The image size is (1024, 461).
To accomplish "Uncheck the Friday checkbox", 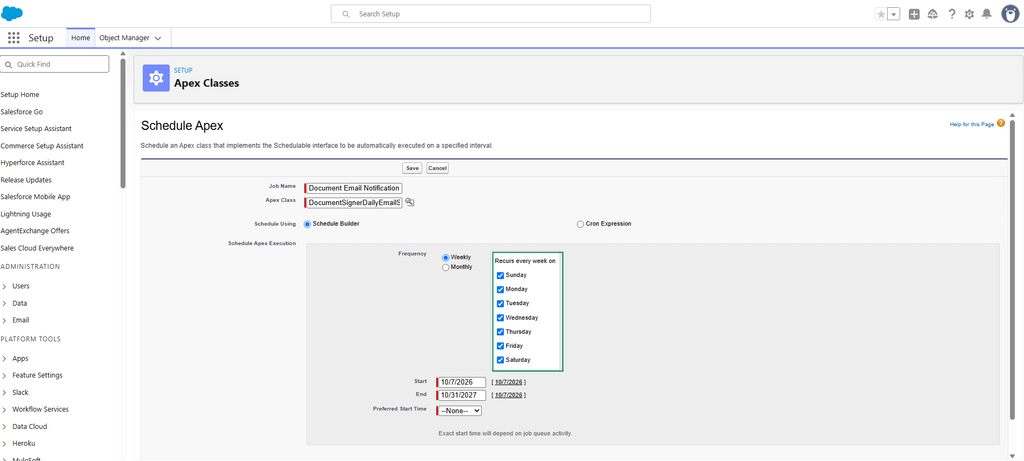I will [500, 346].
